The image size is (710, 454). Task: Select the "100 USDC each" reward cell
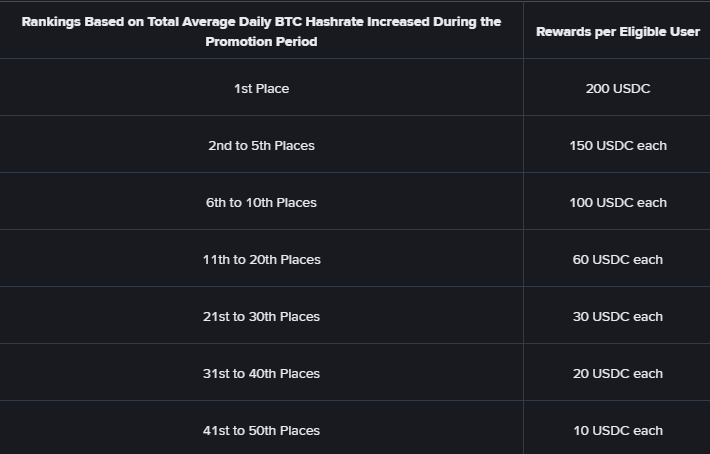[x=617, y=203]
